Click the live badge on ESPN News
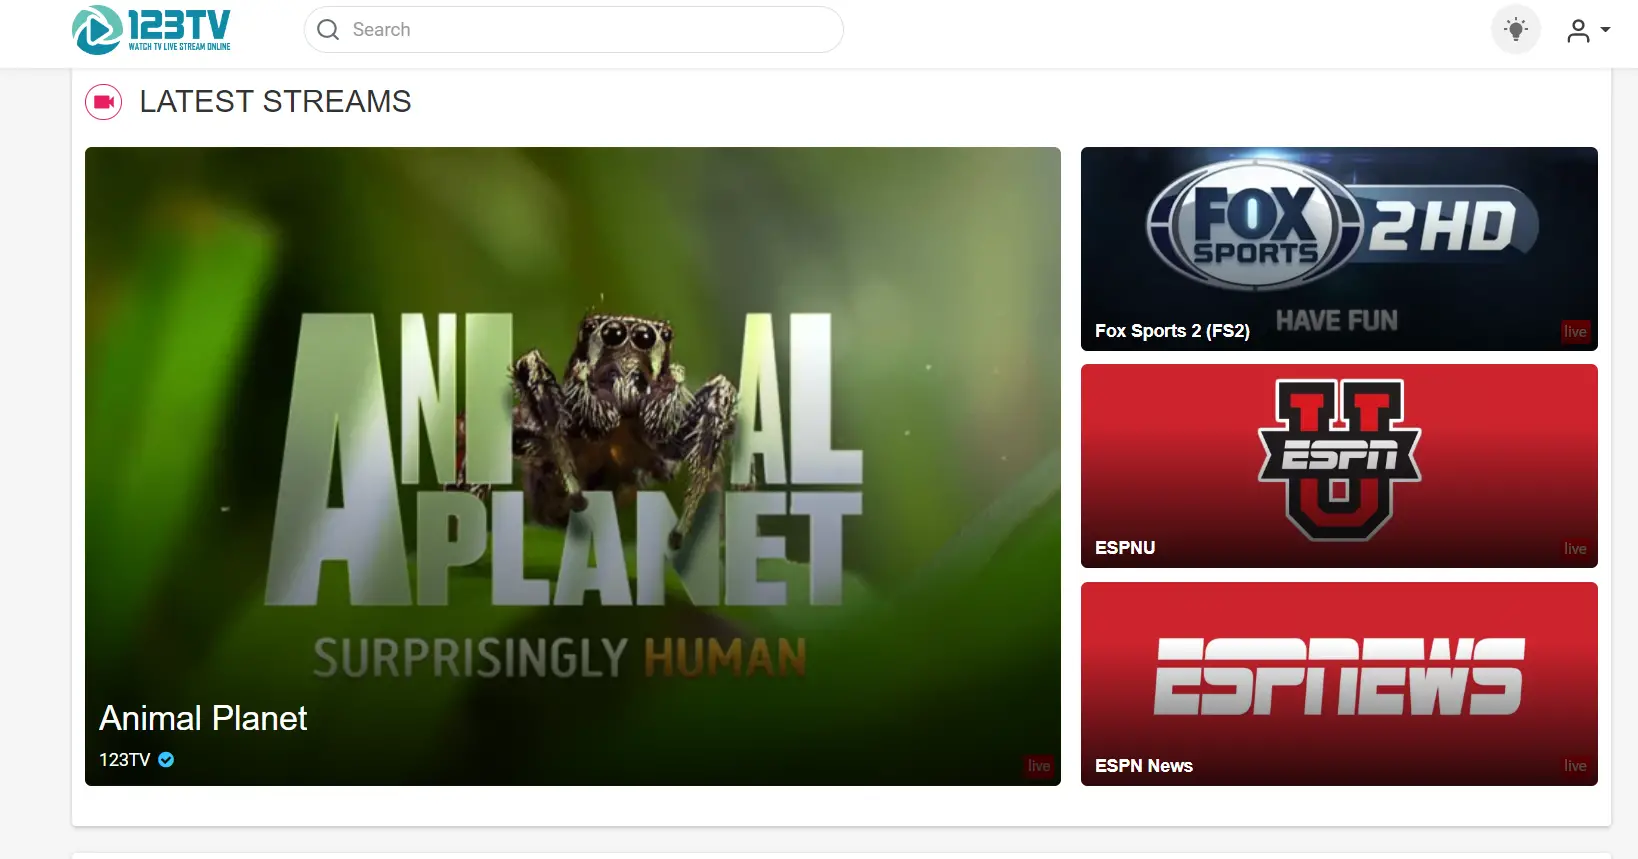Image resolution: width=1638 pixels, height=859 pixels. (x=1575, y=766)
